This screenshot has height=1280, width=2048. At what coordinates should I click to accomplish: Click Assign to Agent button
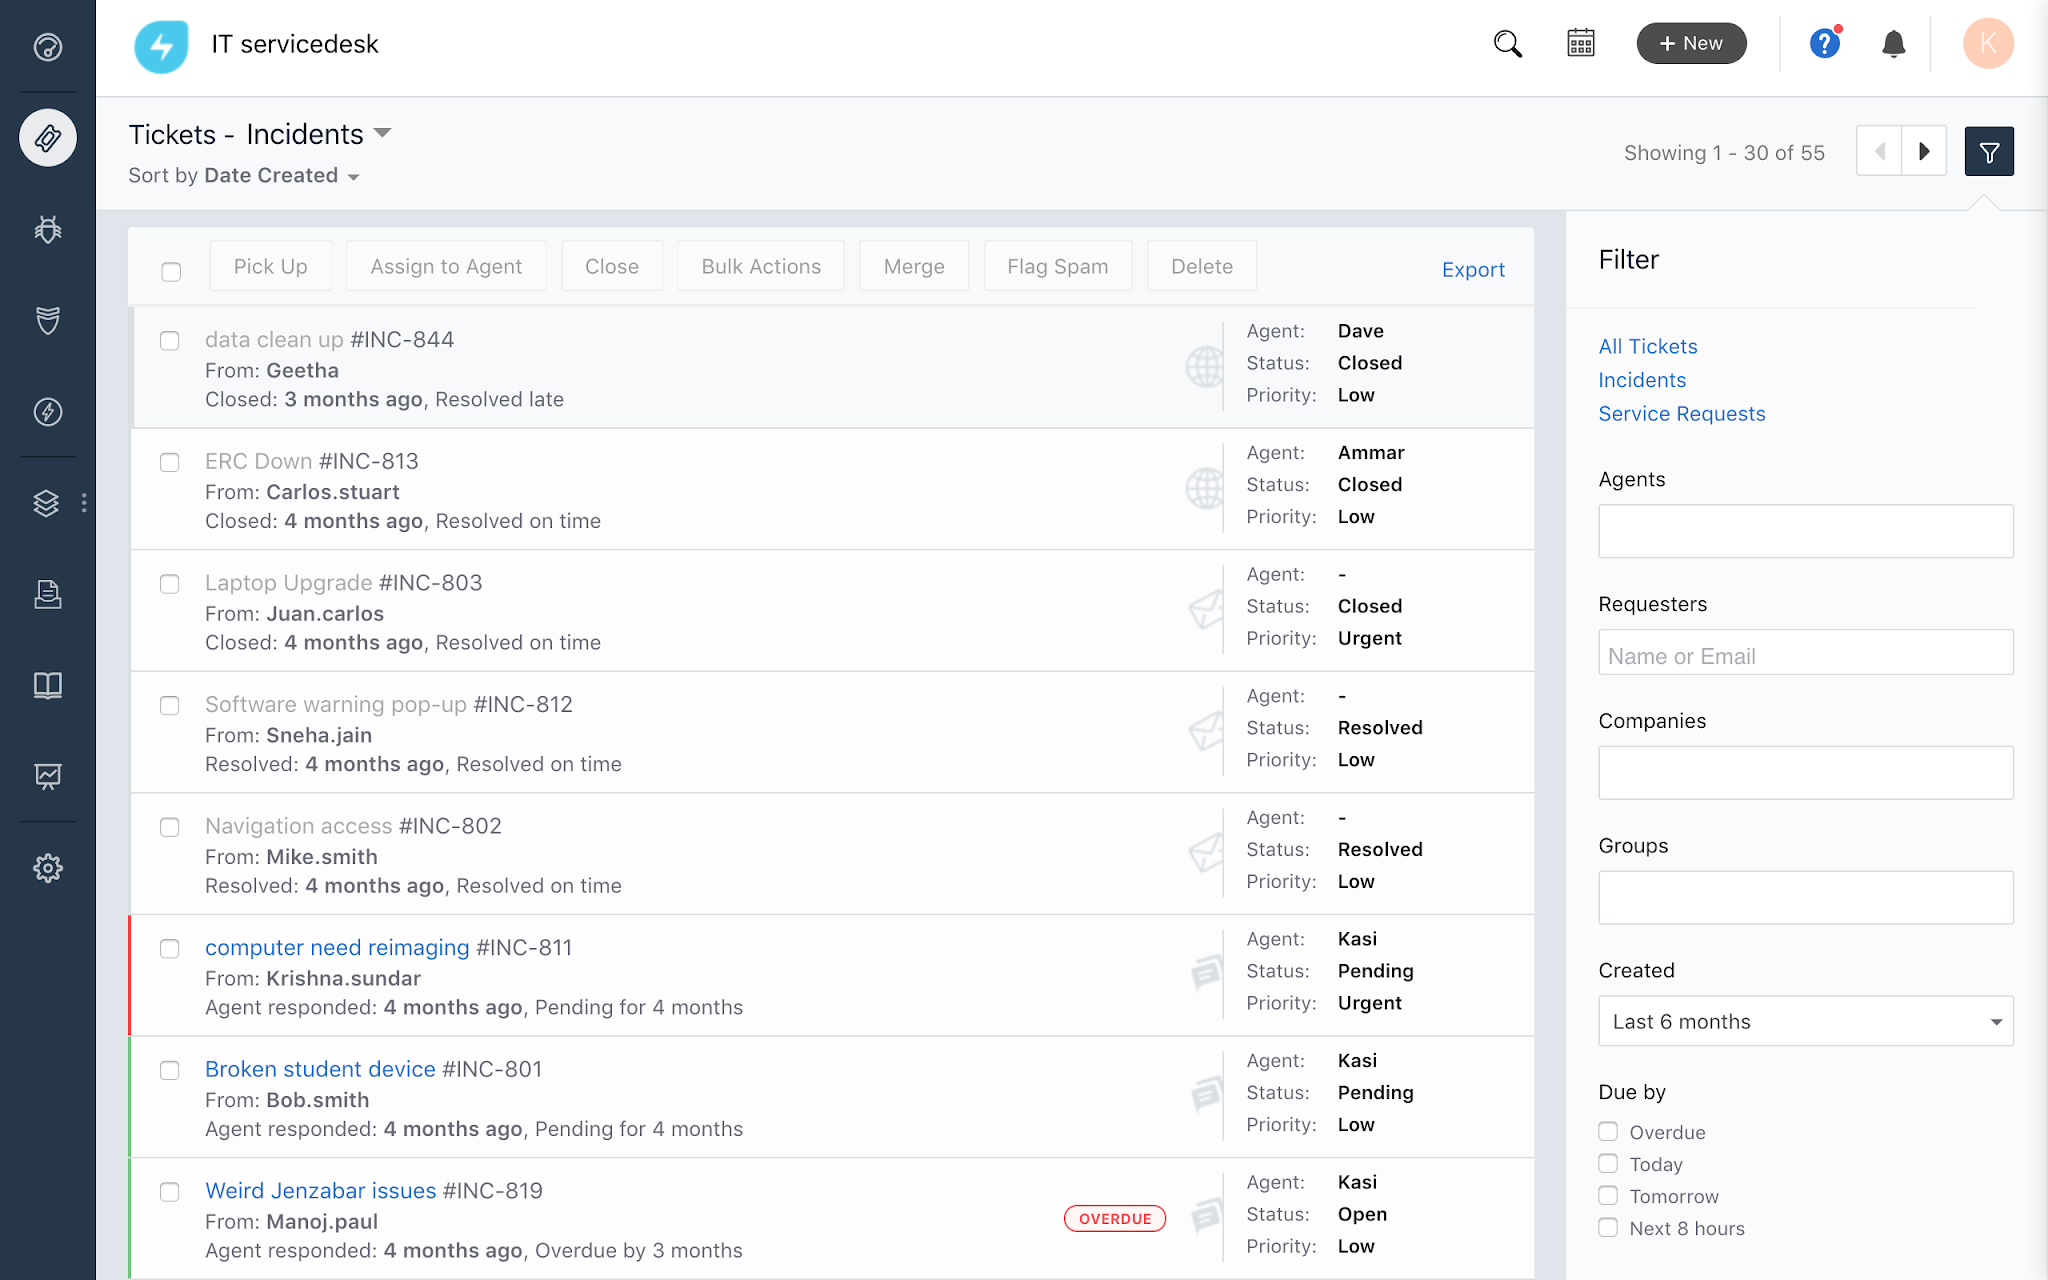coord(446,266)
